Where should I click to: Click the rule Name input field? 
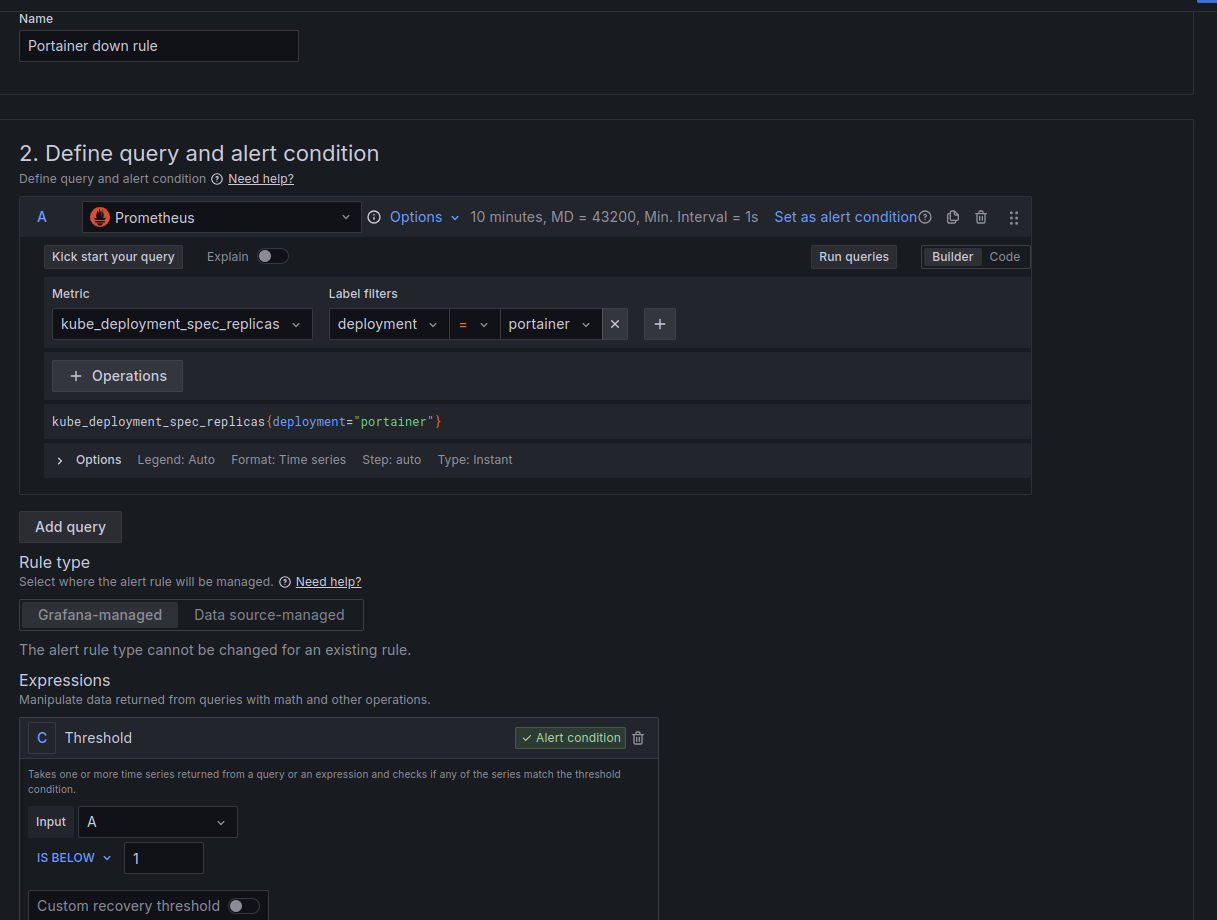158,46
